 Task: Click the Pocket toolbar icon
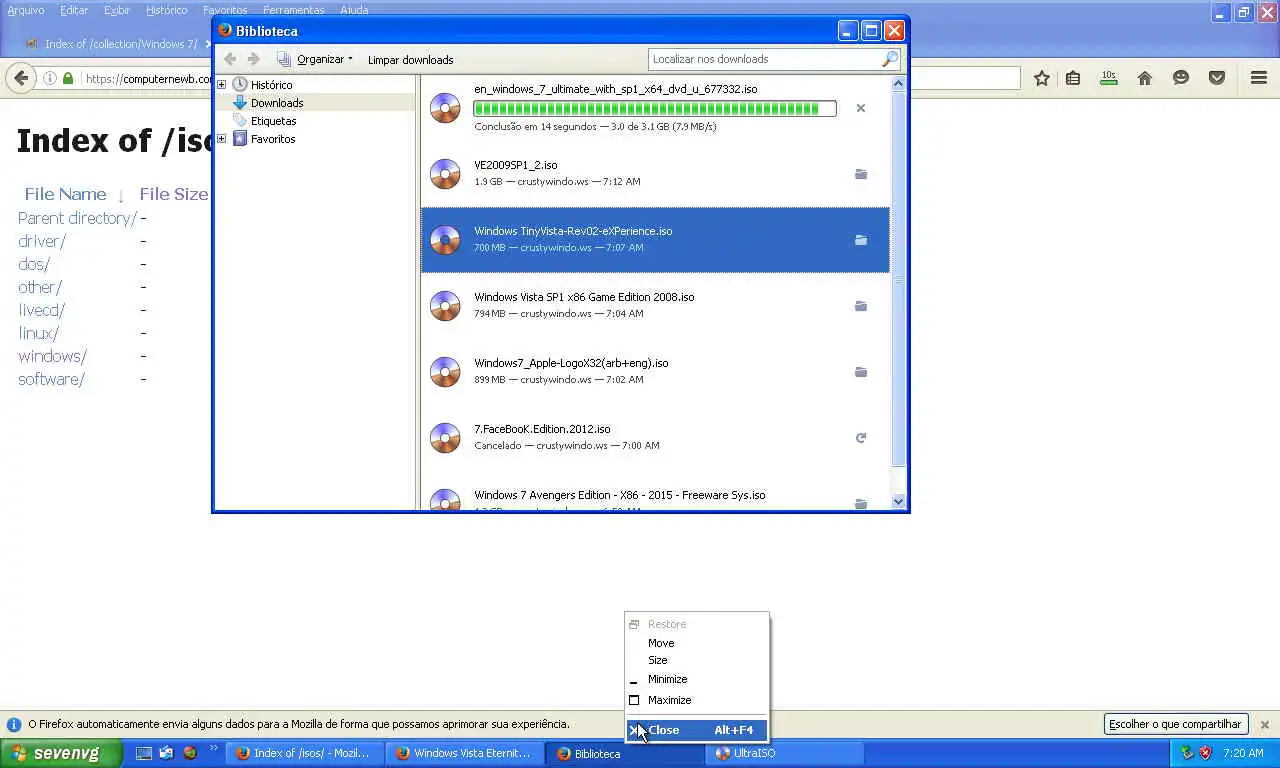click(x=1217, y=78)
